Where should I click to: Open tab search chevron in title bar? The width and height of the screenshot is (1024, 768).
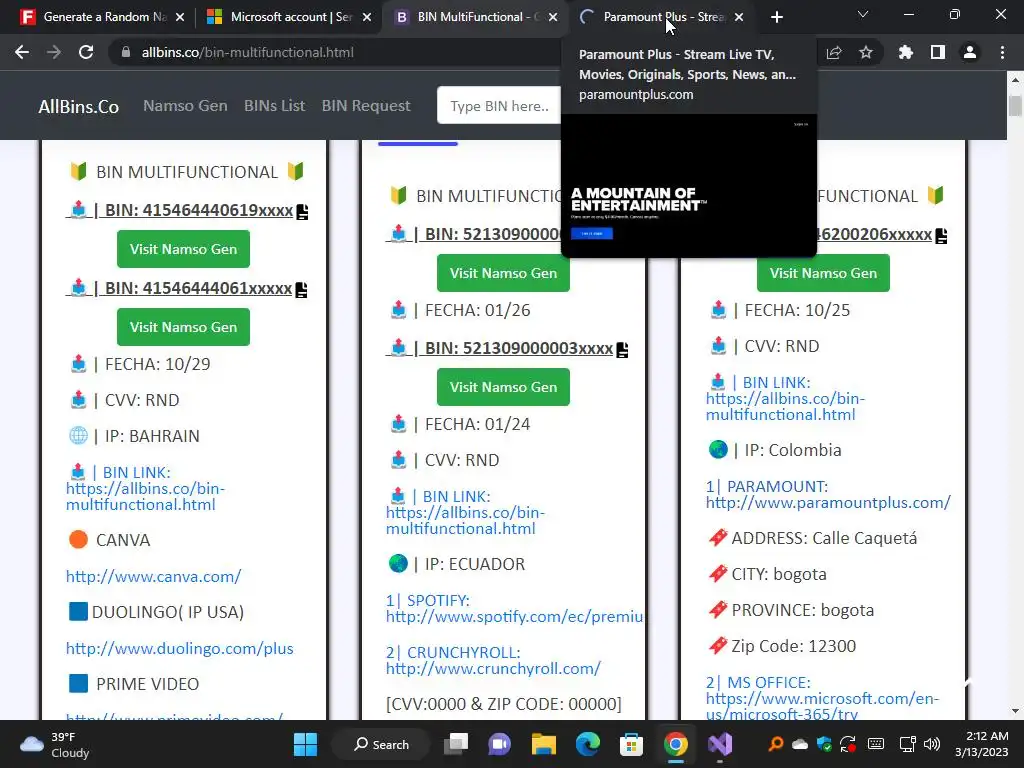863,14
